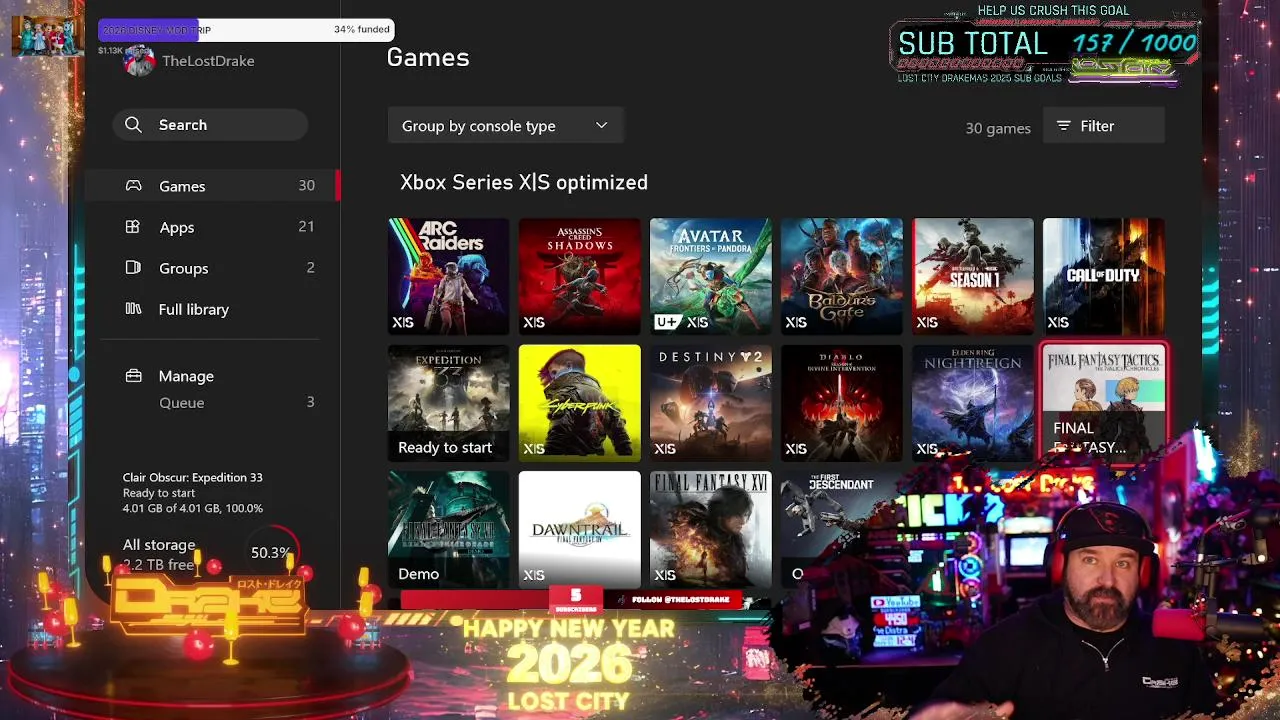Click the Filter lines icon
Screen dimensions: 1280x720
coord(1064,126)
